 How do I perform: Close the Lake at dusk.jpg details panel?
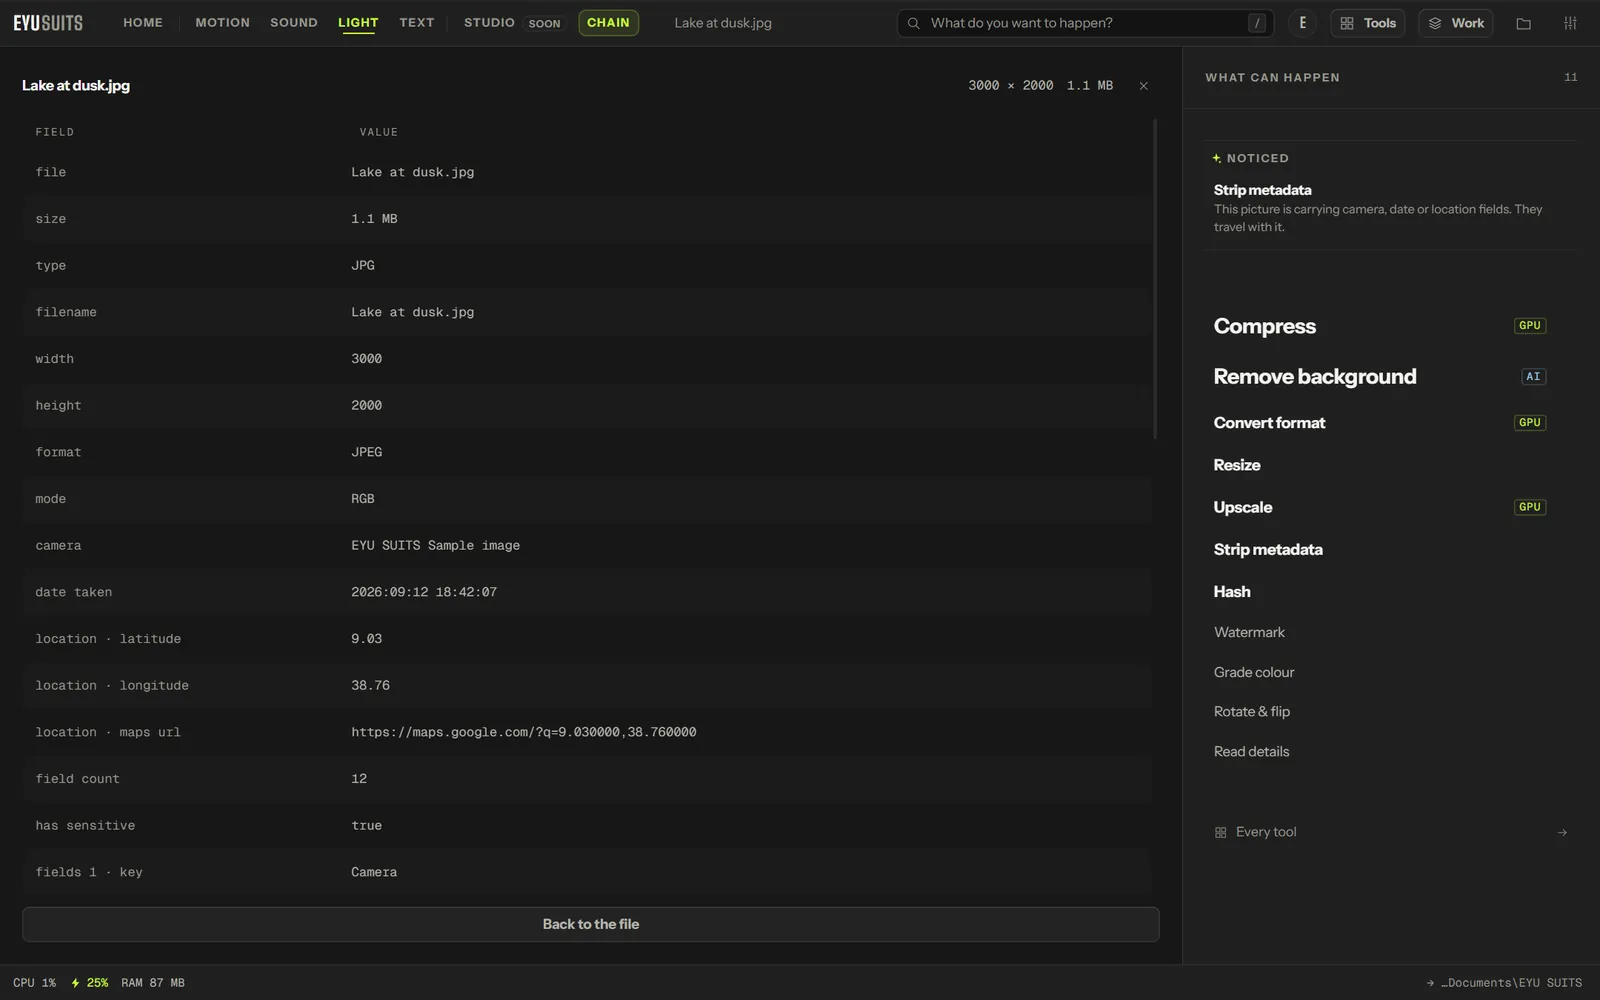click(x=1143, y=86)
